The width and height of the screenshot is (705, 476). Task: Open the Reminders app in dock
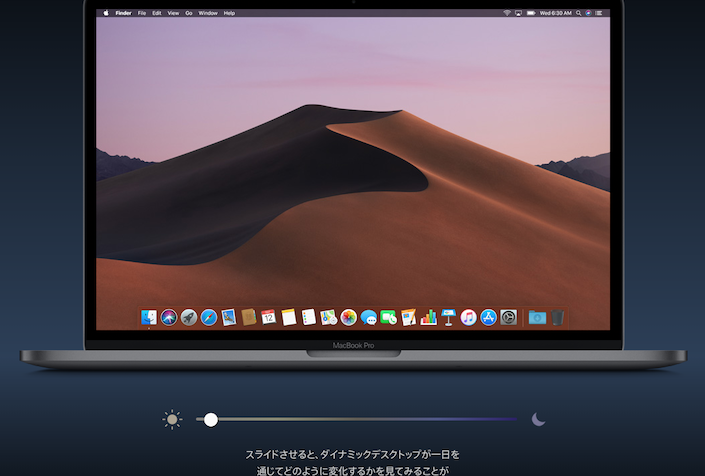tap(308, 317)
